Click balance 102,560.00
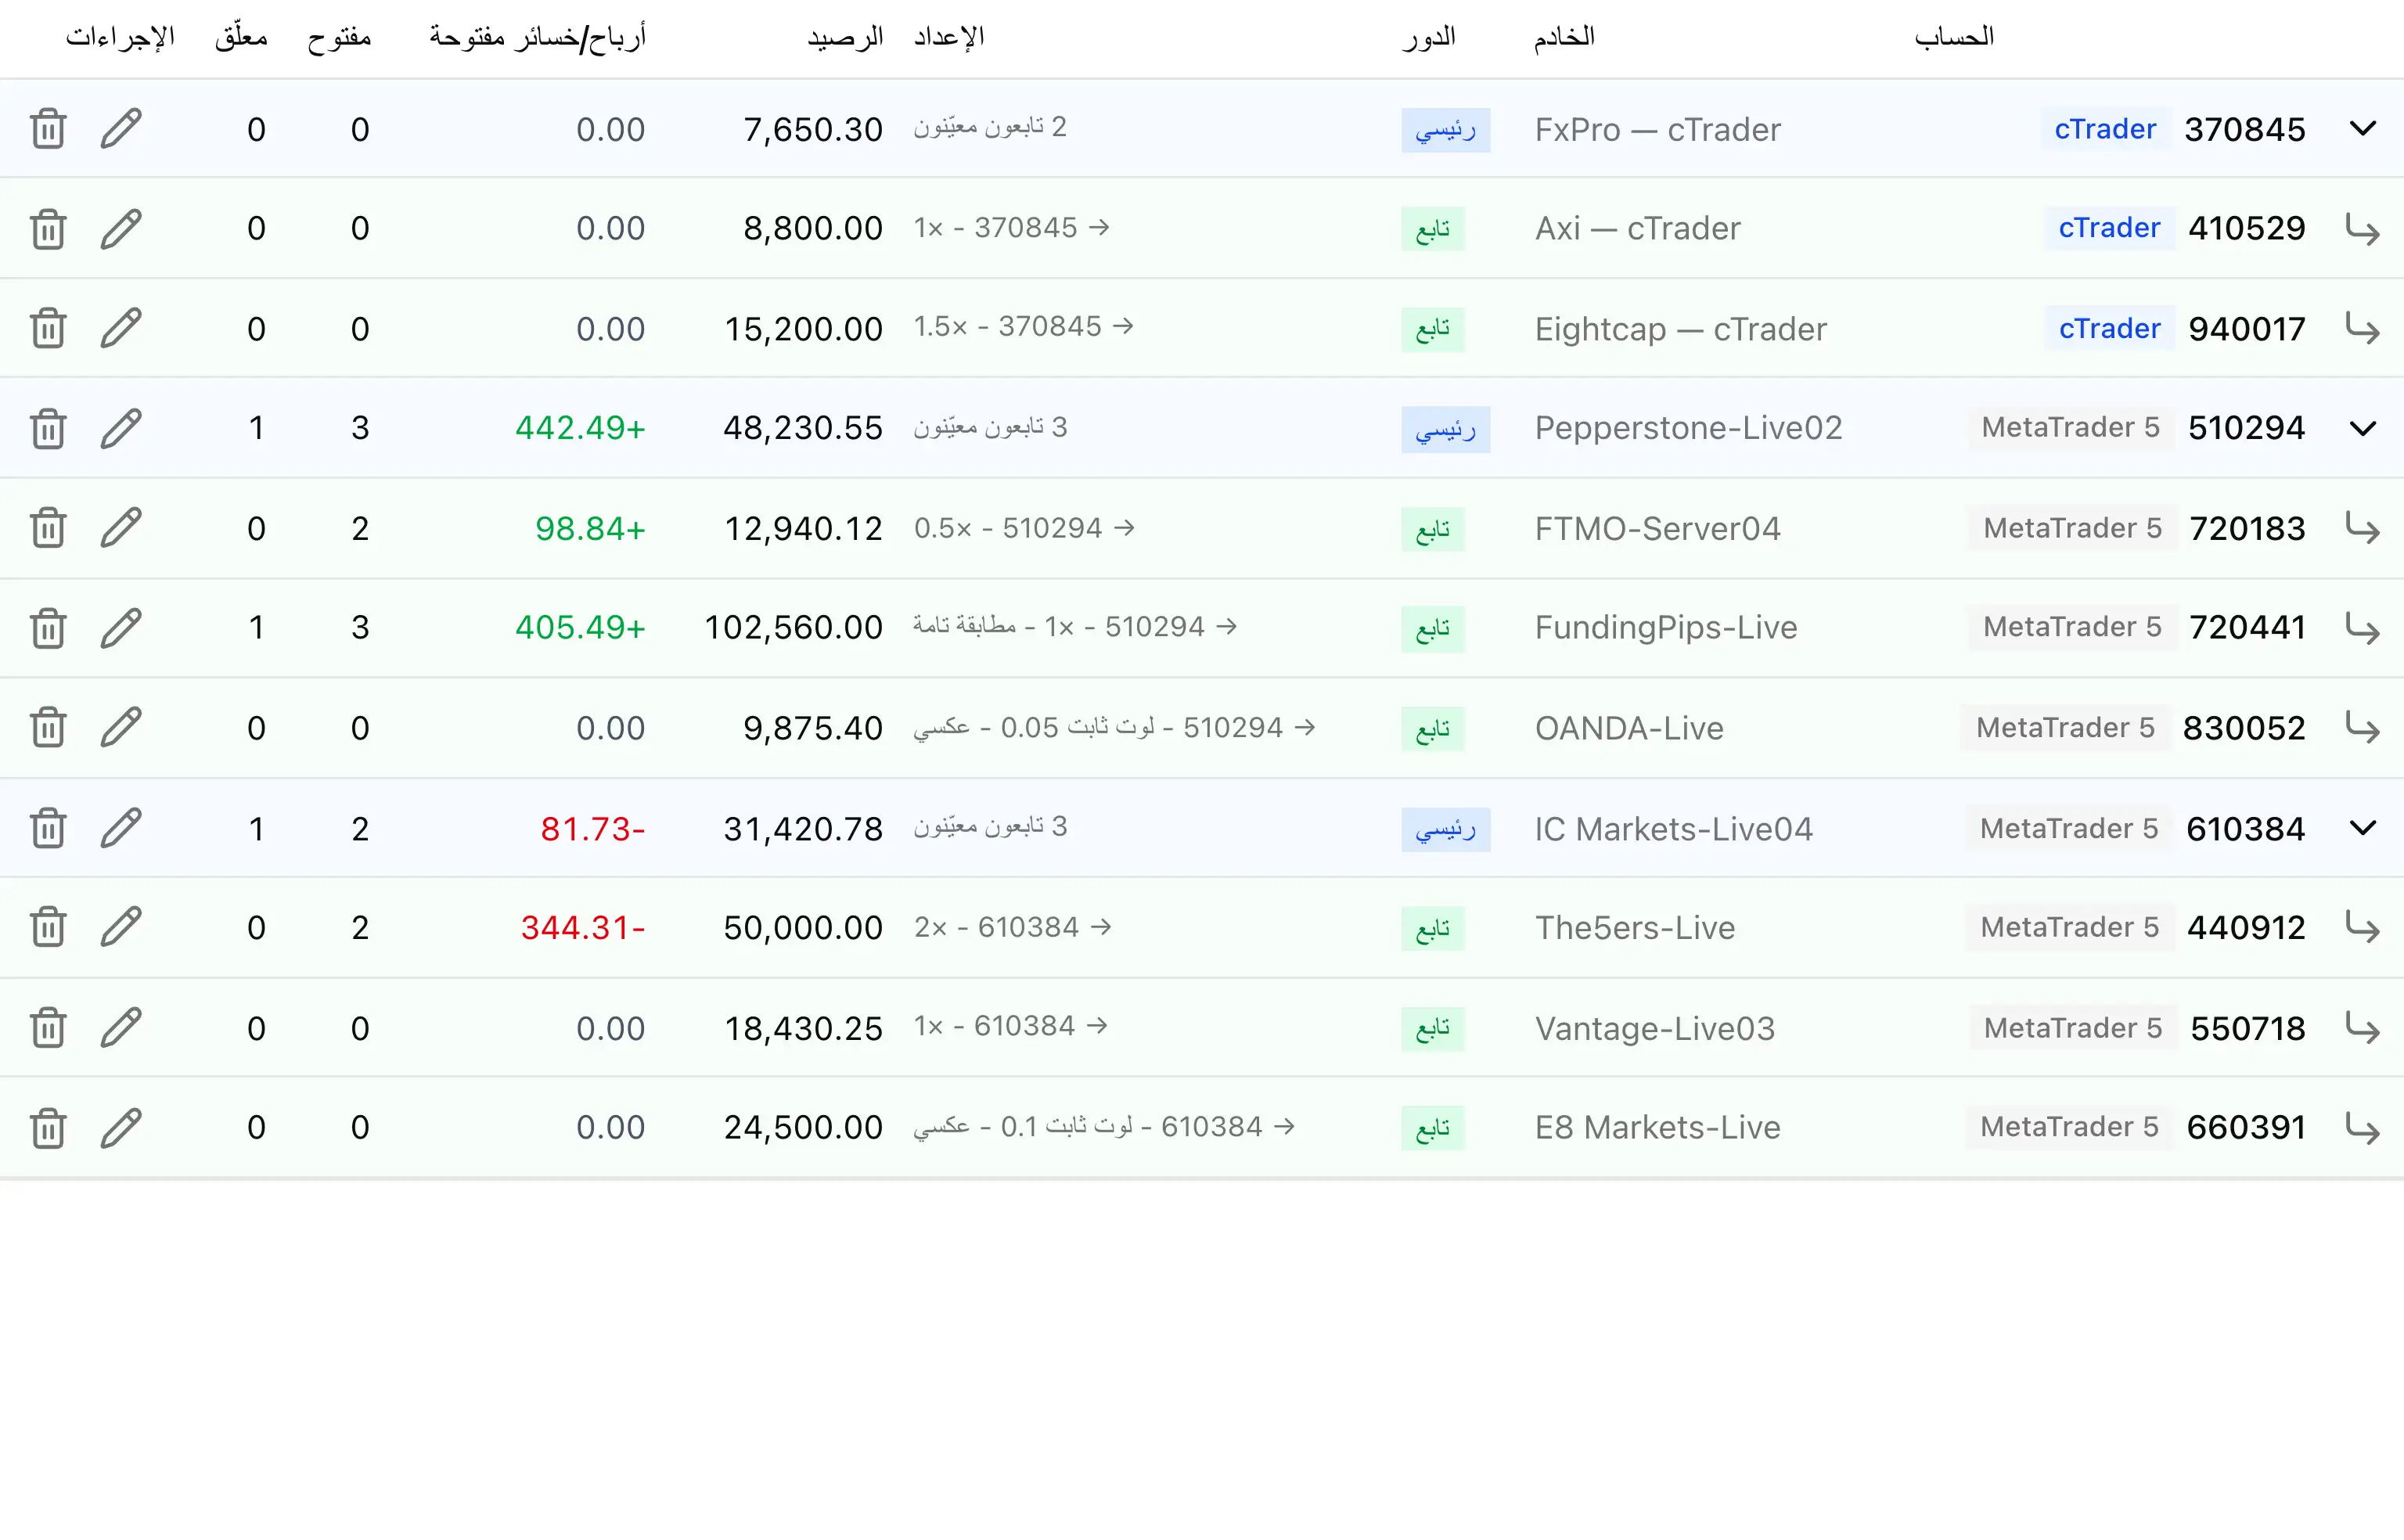The image size is (2404, 1540). pos(793,628)
